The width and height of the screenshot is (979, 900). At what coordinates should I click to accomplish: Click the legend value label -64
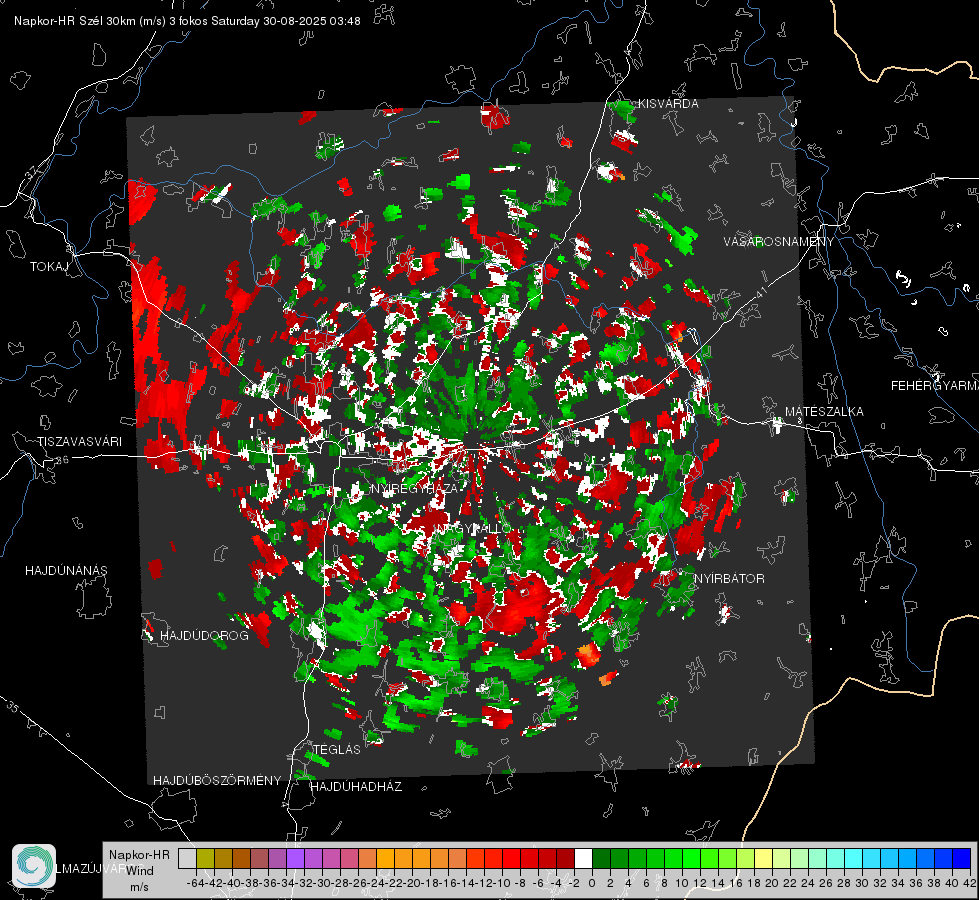(x=196, y=883)
